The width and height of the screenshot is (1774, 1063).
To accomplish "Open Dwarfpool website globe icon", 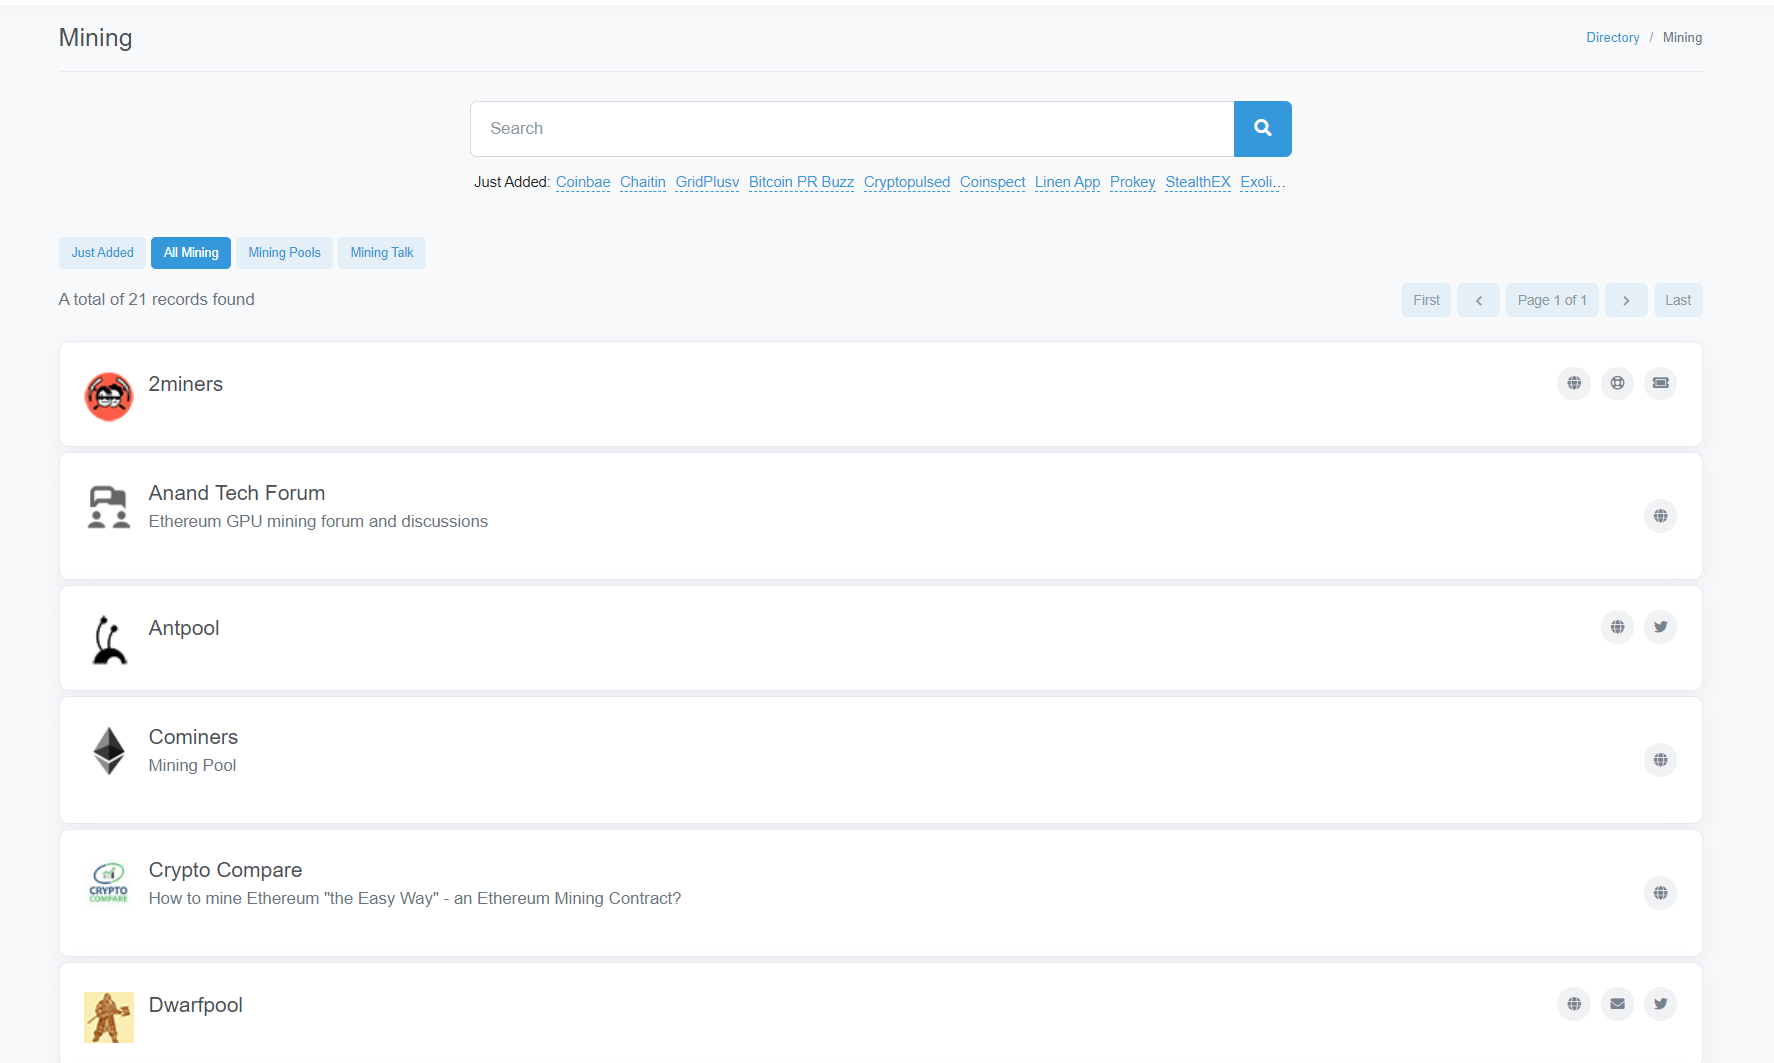I will click(1573, 1004).
